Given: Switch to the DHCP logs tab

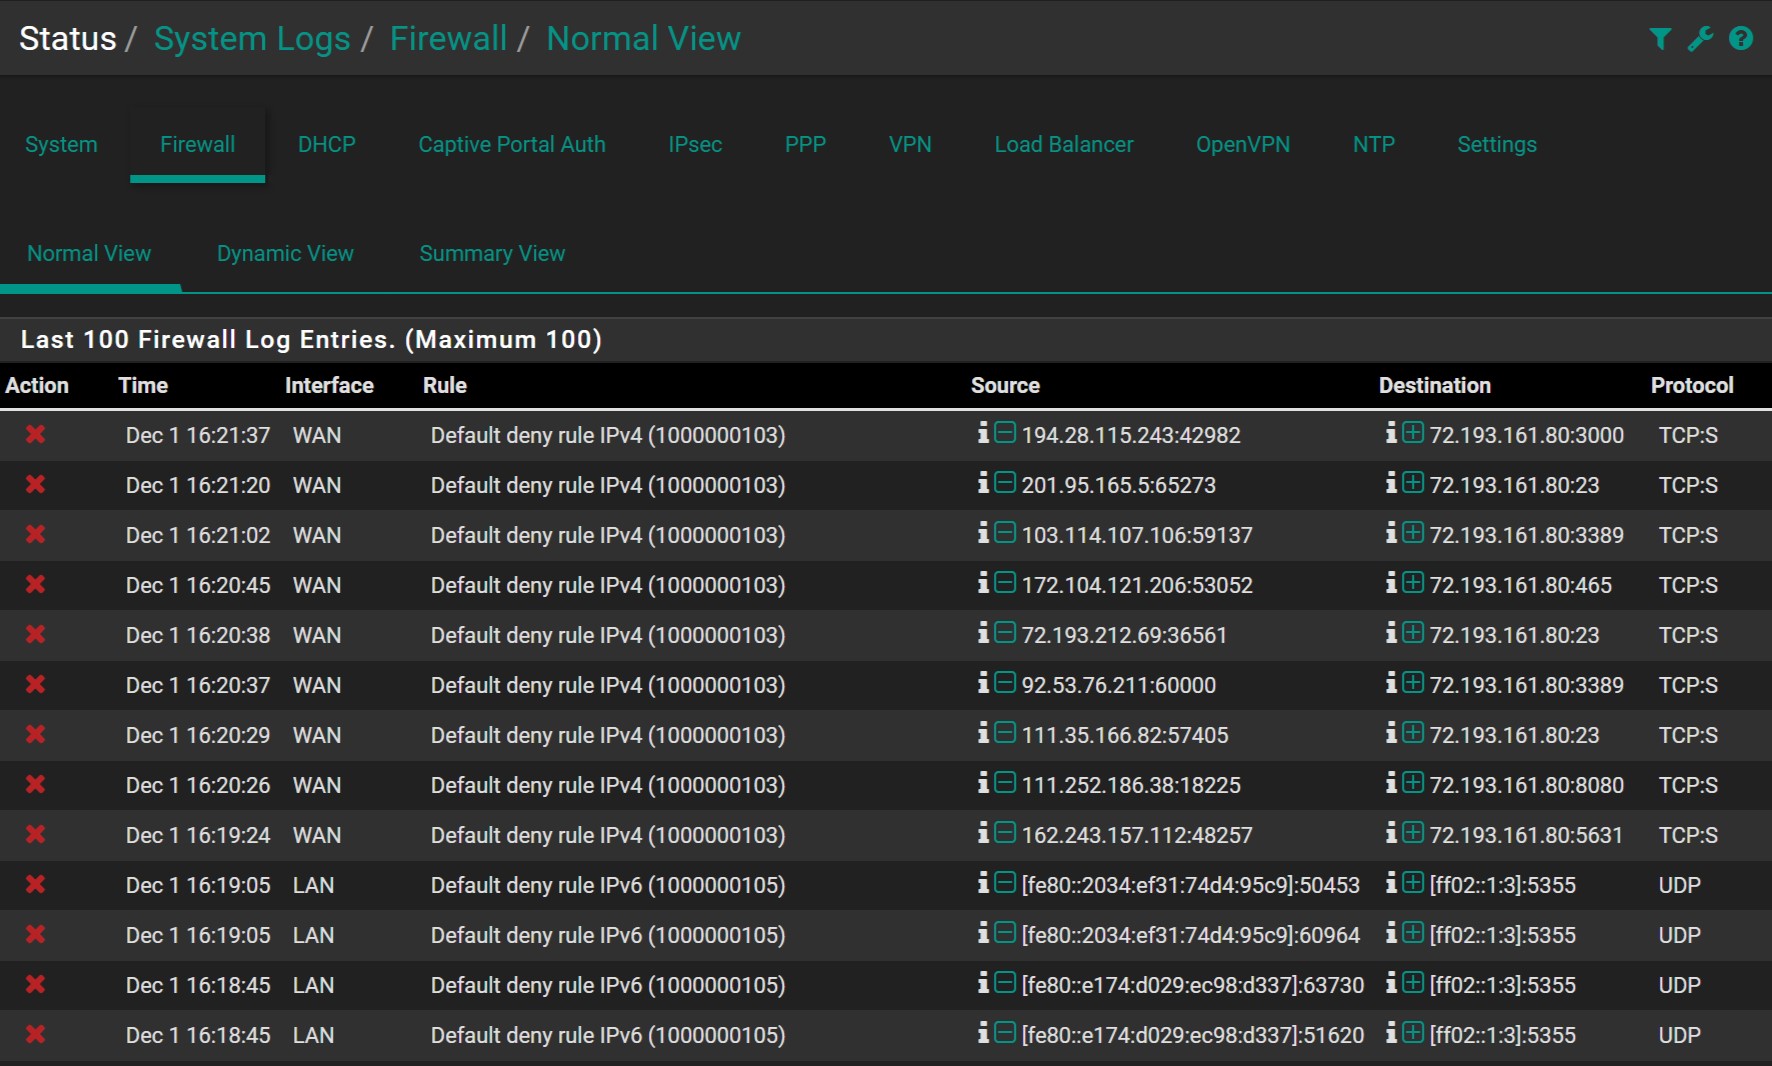Looking at the screenshot, I should [326, 145].
